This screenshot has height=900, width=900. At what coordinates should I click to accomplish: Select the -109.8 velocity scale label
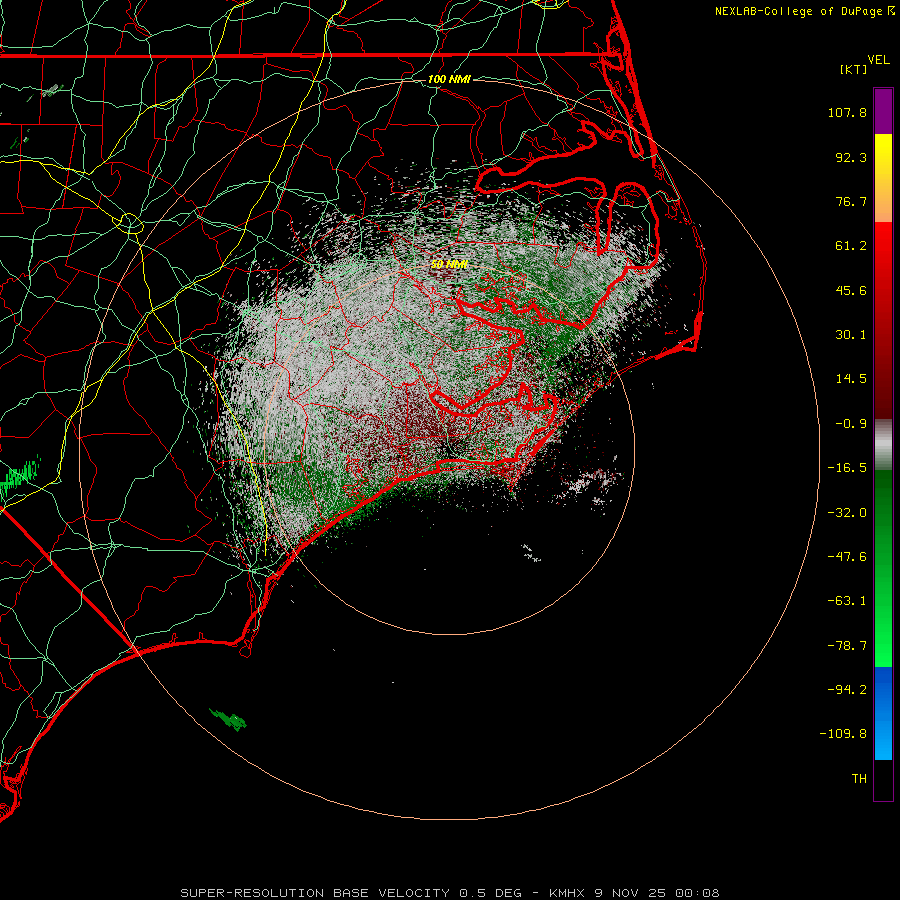(843, 734)
